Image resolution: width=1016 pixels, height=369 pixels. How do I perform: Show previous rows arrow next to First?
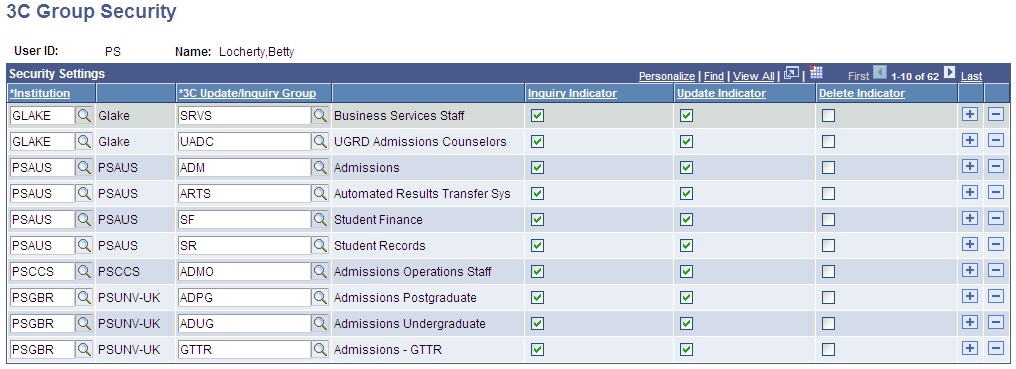click(879, 73)
